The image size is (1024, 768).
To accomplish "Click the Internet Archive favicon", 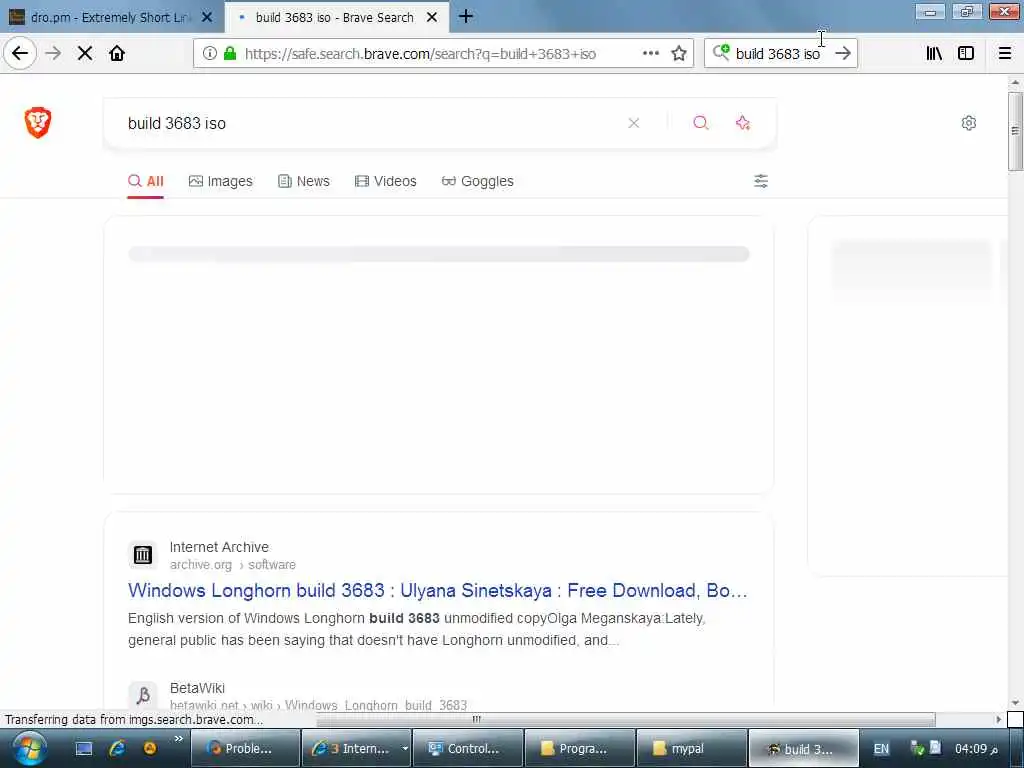I will pos(142,555).
